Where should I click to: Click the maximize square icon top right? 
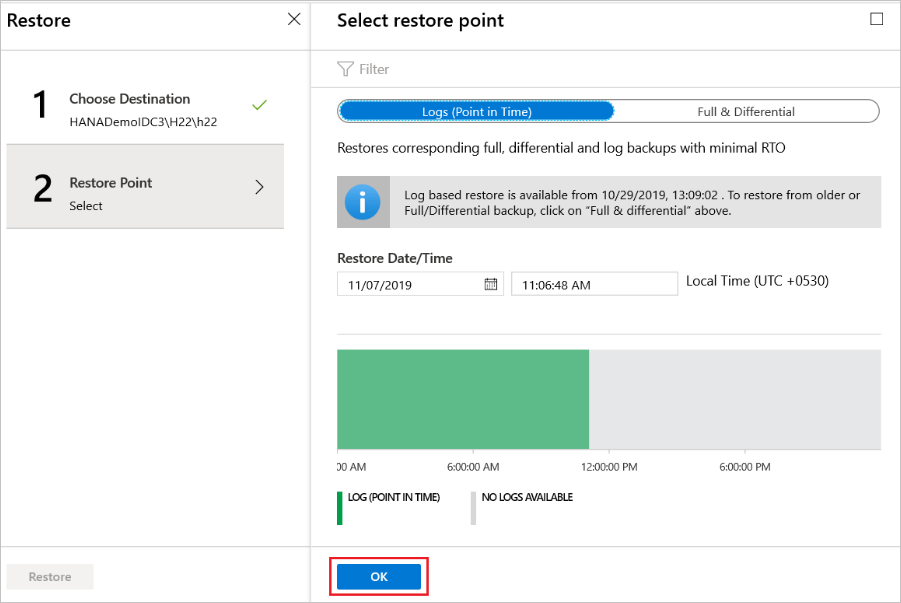[877, 19]
